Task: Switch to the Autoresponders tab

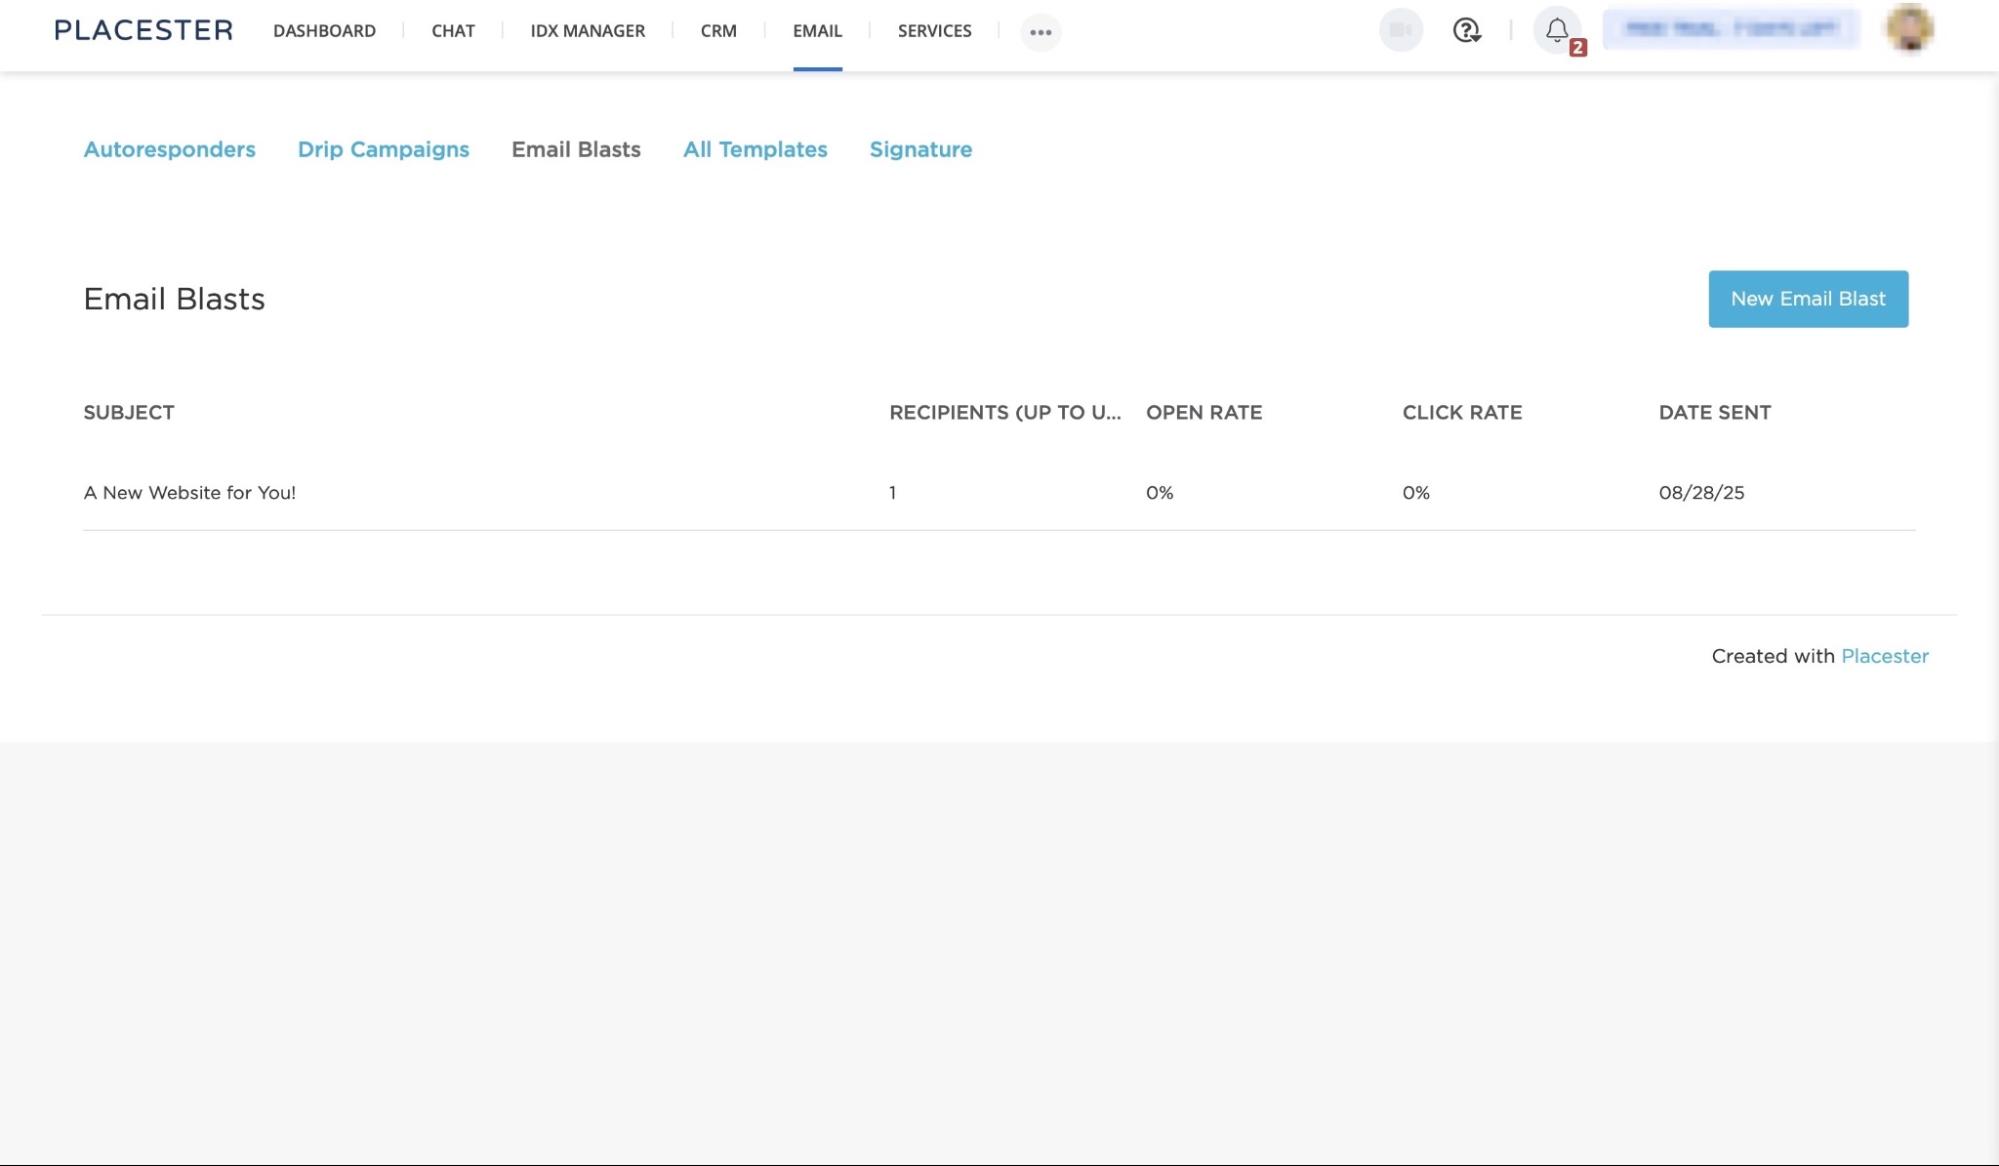Action: click(x=169, y=149)
